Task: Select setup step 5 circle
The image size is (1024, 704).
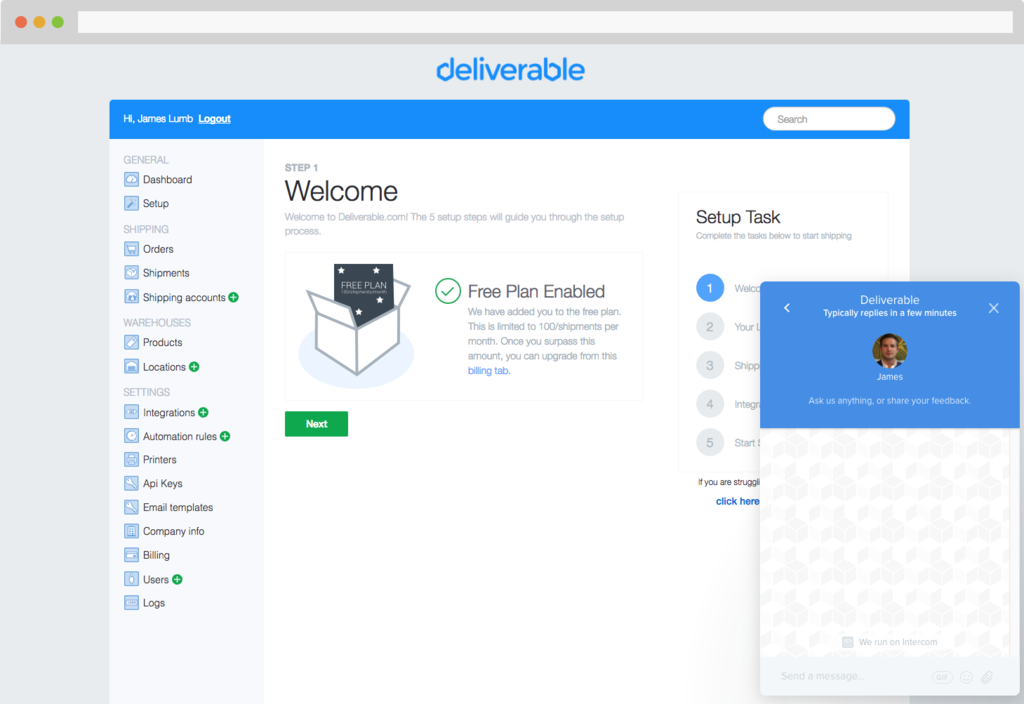Action: 710,443
